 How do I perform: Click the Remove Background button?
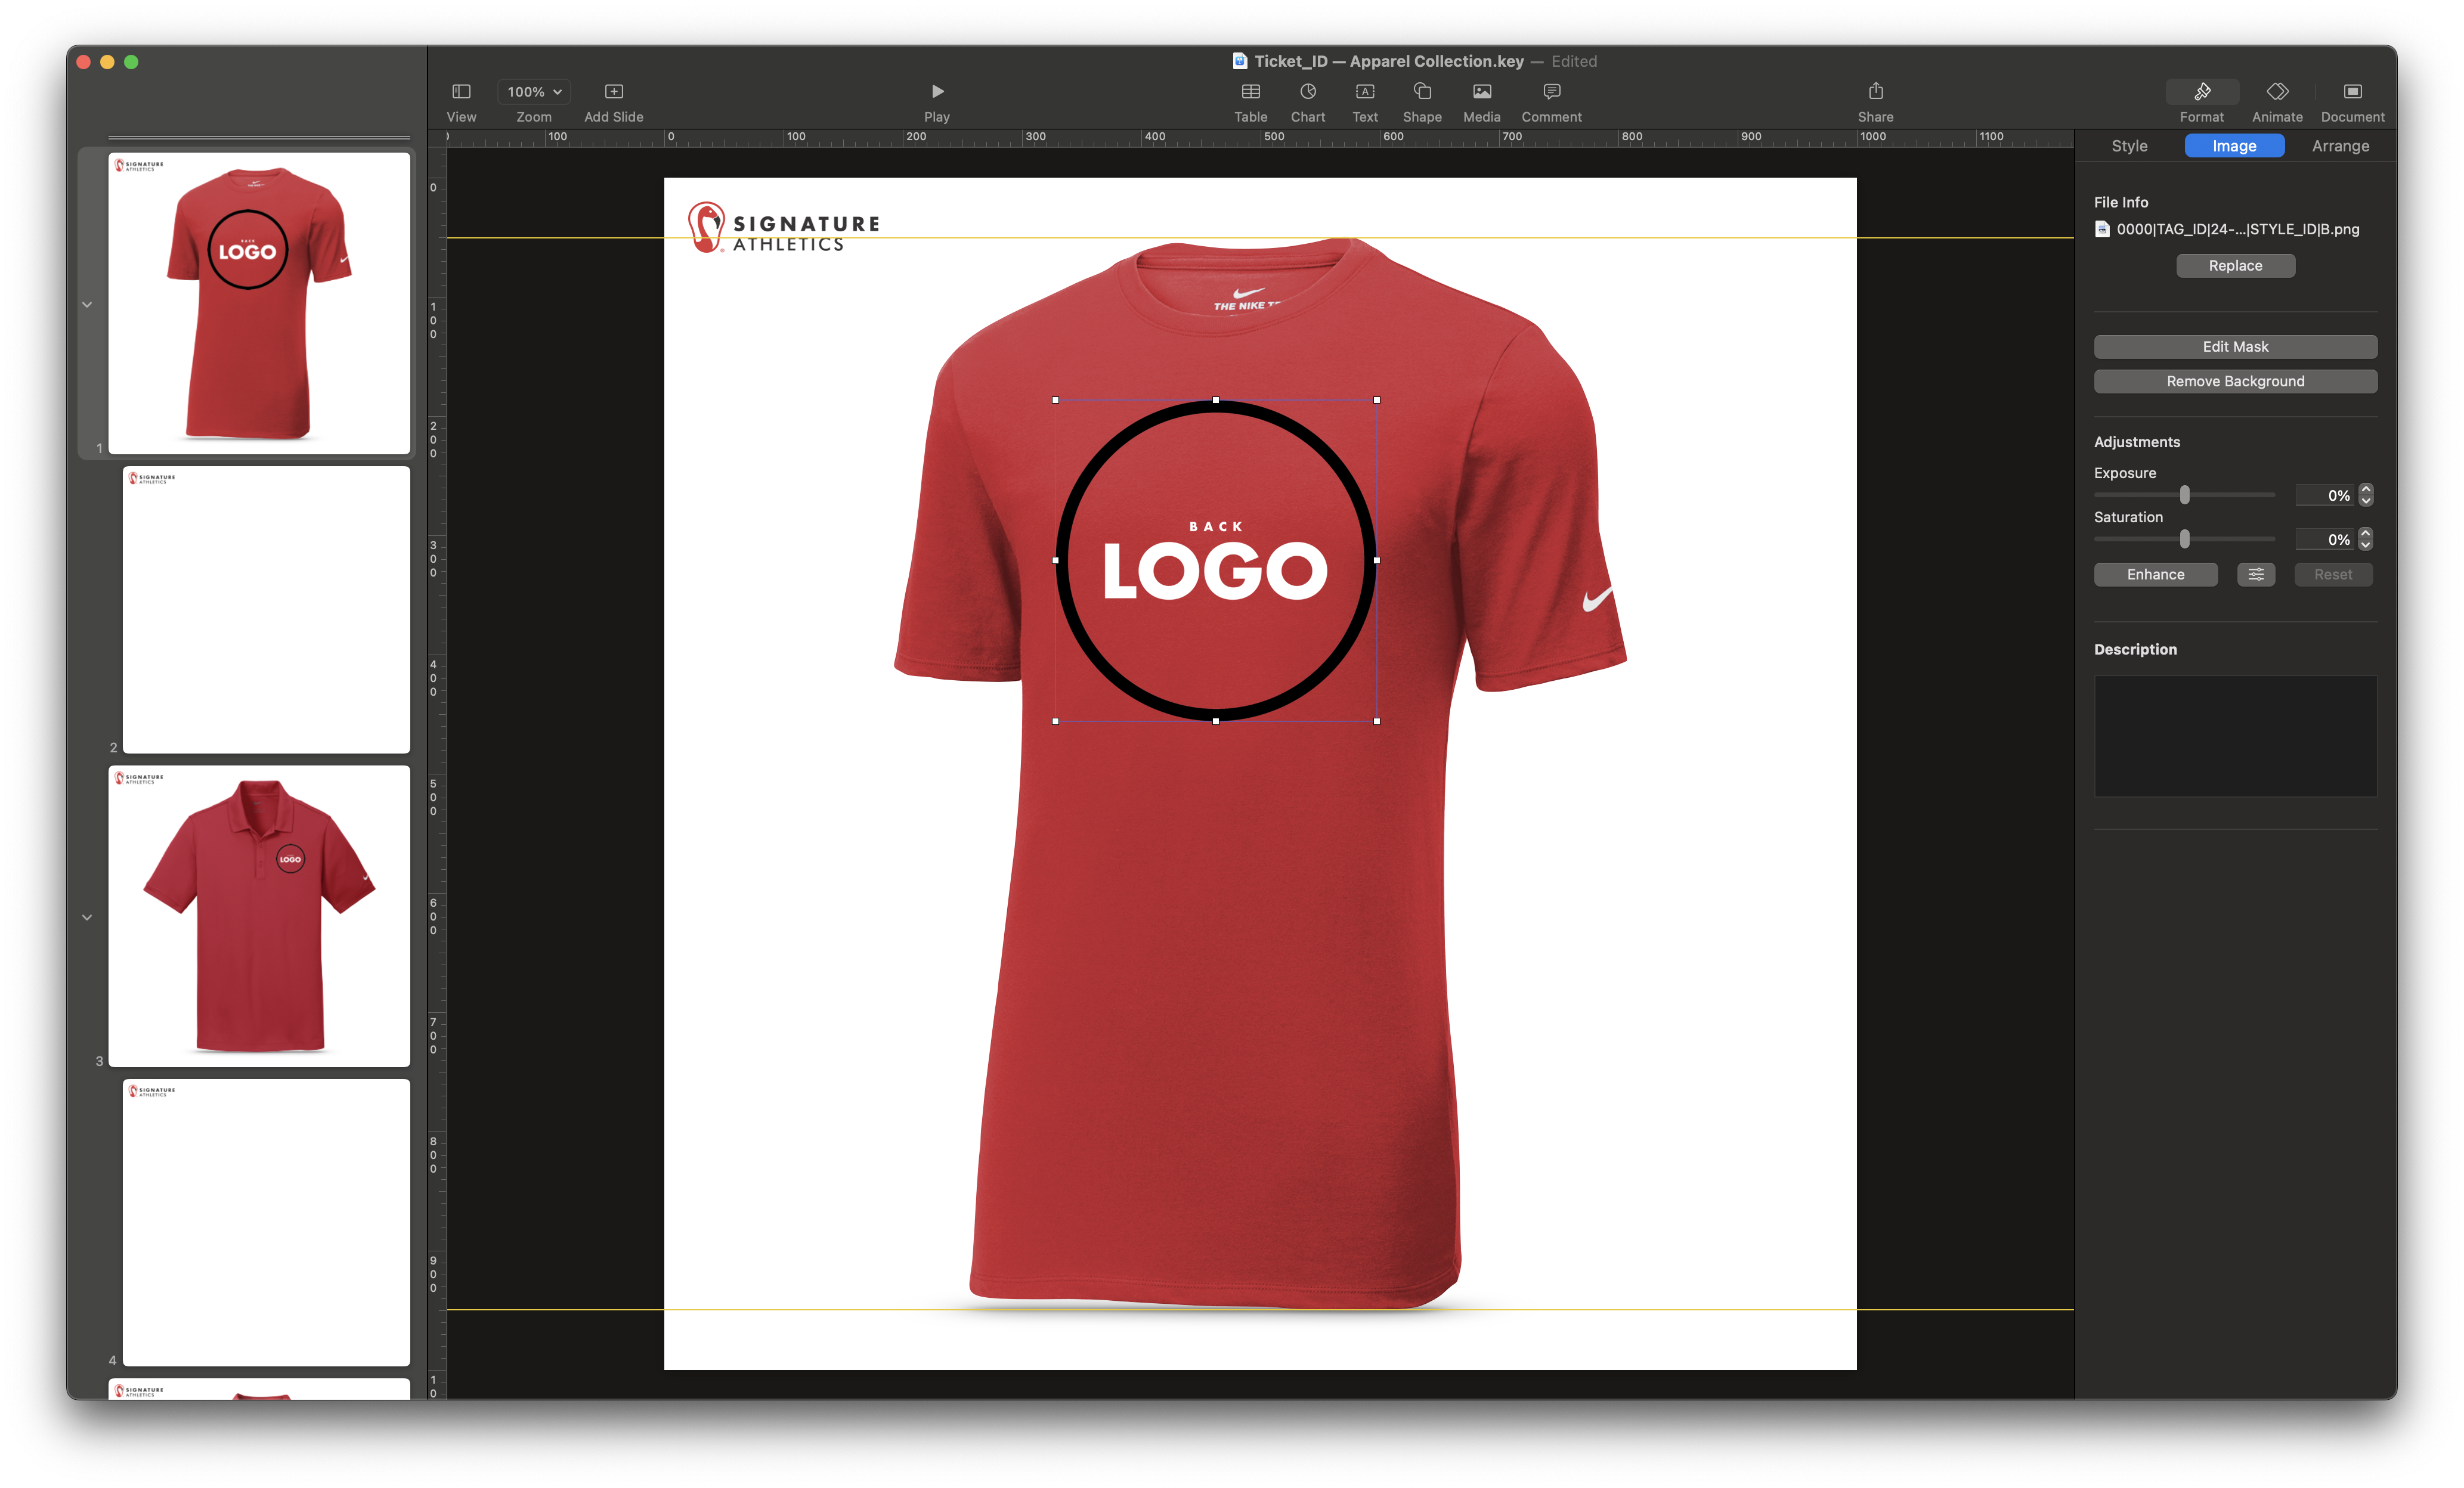(2235, 381)
